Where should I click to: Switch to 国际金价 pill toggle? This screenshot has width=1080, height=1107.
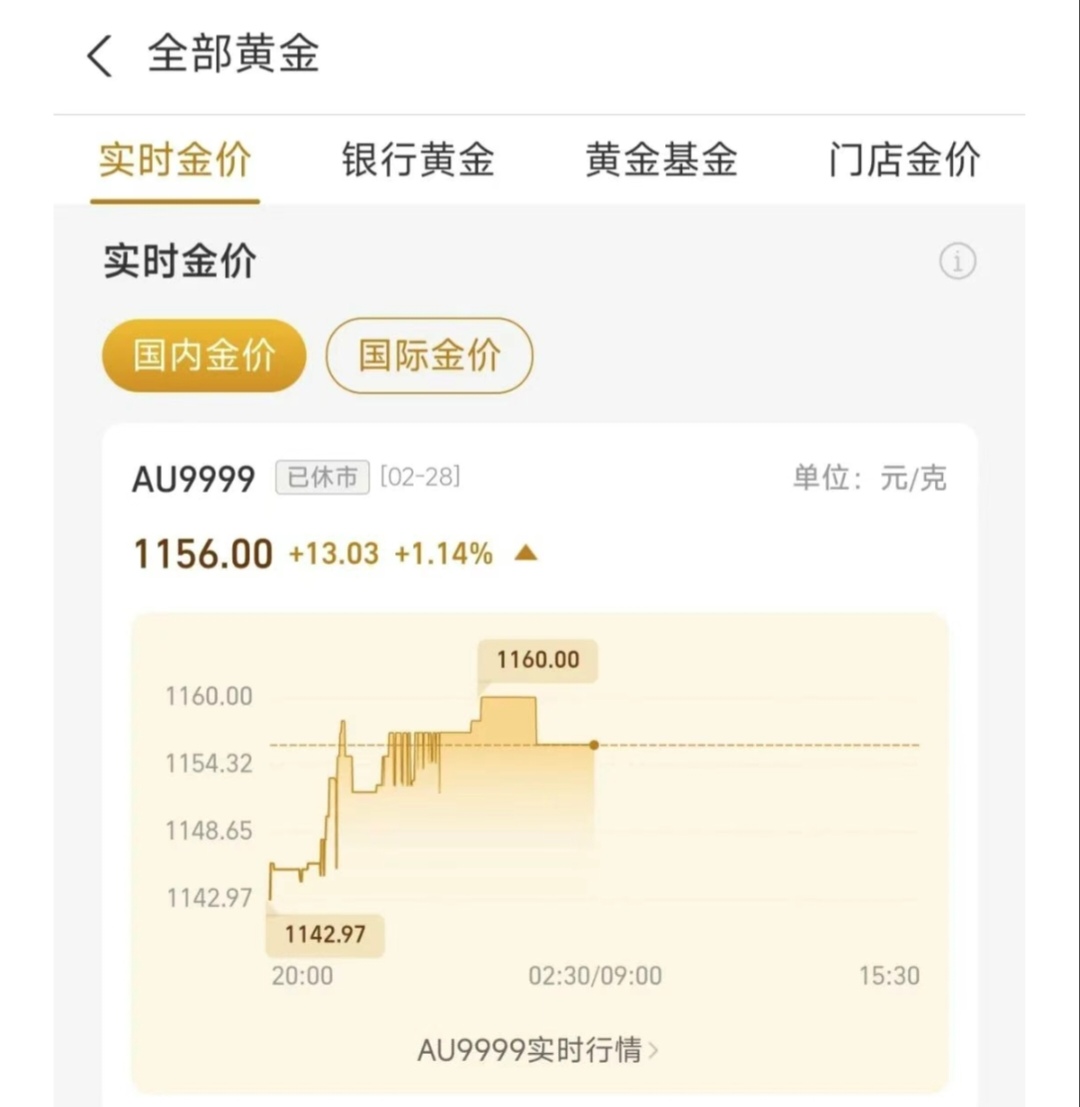click(430, 356)
